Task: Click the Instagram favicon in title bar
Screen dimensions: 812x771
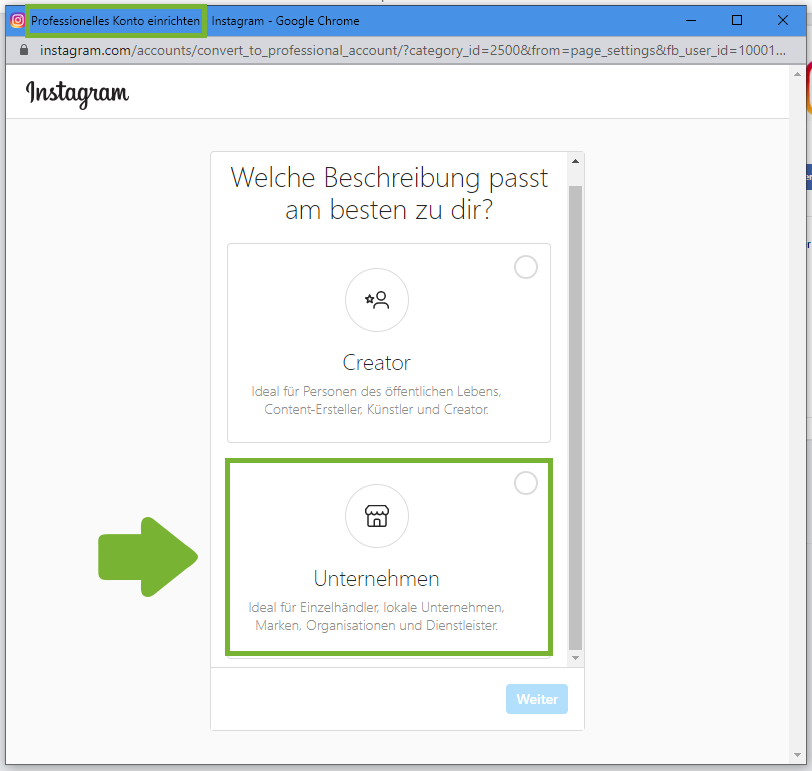Action: [17, 20]
